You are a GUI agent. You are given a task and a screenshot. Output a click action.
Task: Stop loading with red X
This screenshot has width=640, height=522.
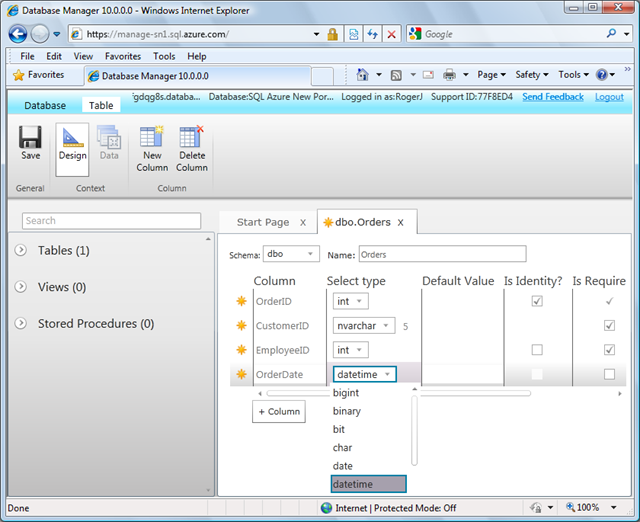391,34
